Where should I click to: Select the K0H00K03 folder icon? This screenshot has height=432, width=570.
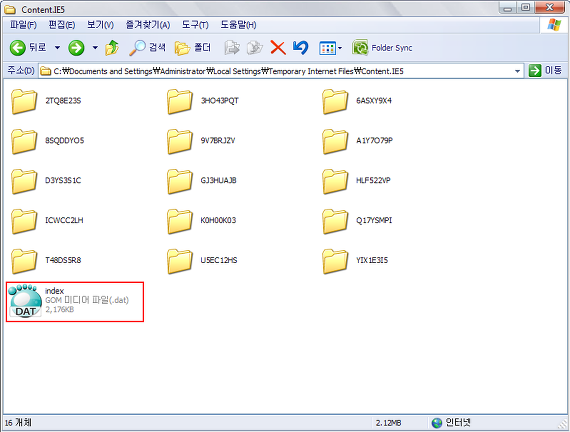[x=180, y=221]
